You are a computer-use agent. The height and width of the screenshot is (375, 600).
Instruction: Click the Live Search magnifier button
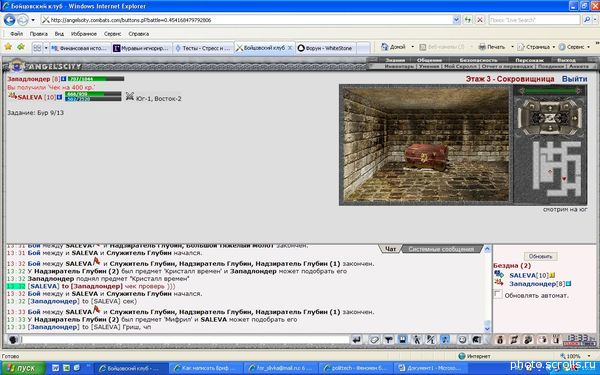point(587,20)
